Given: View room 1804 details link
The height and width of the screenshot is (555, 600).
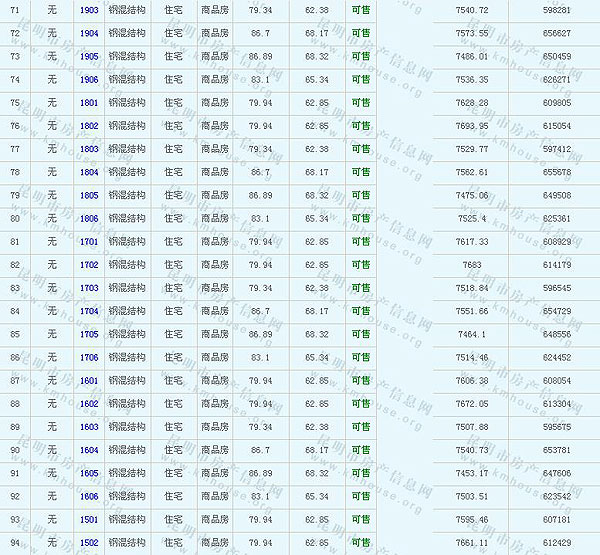Looking at the screenshot, I should 89,172.
